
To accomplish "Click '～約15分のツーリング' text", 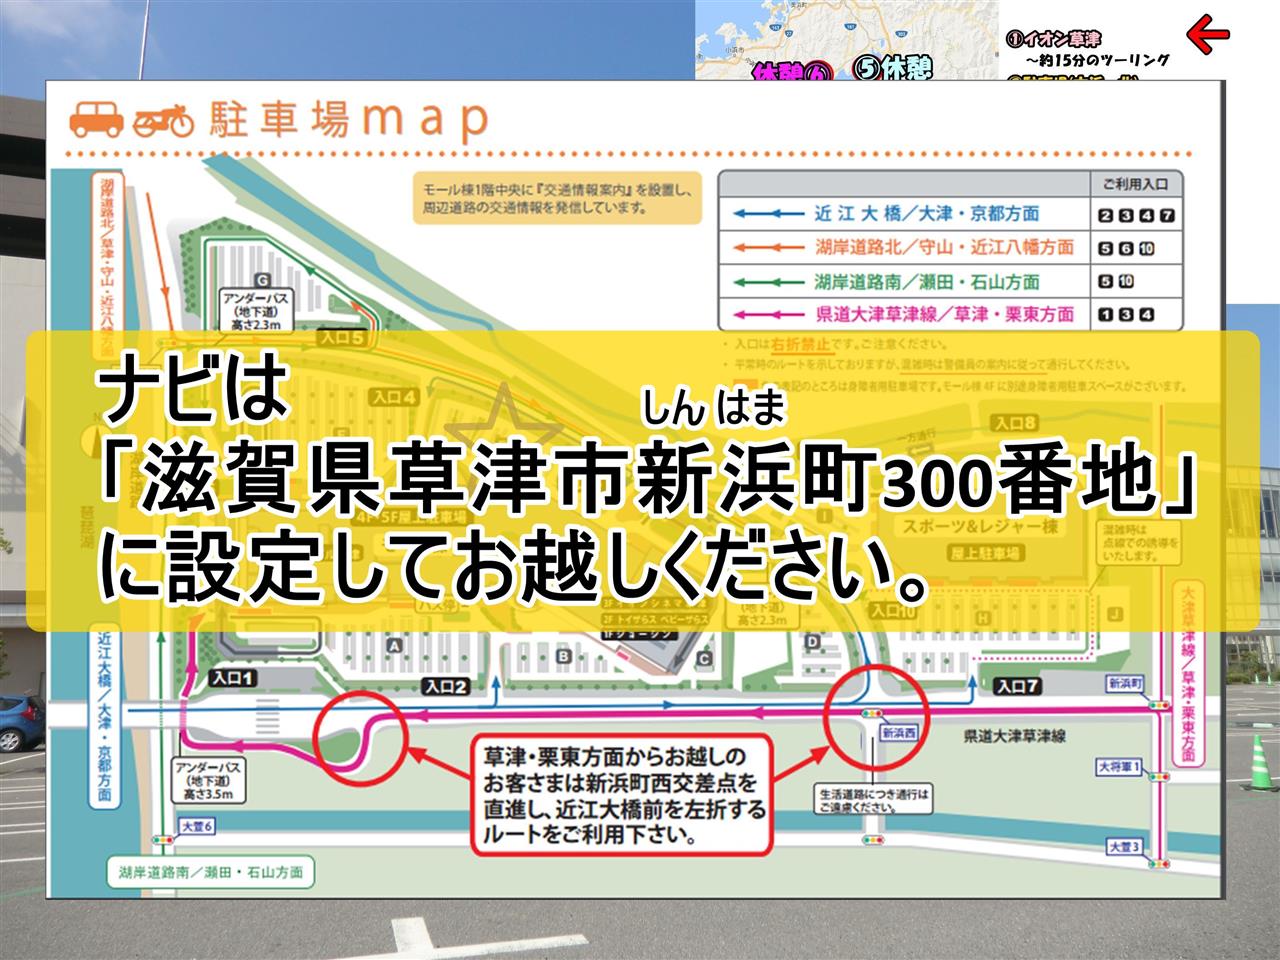I will (1098, 60).
